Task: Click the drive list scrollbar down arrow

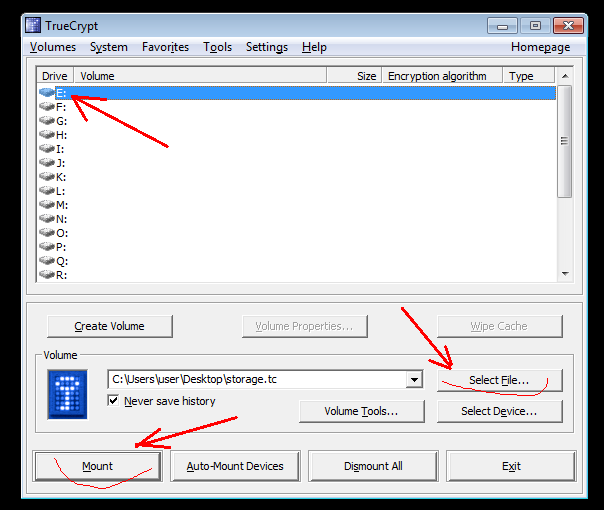Action: 565,274
